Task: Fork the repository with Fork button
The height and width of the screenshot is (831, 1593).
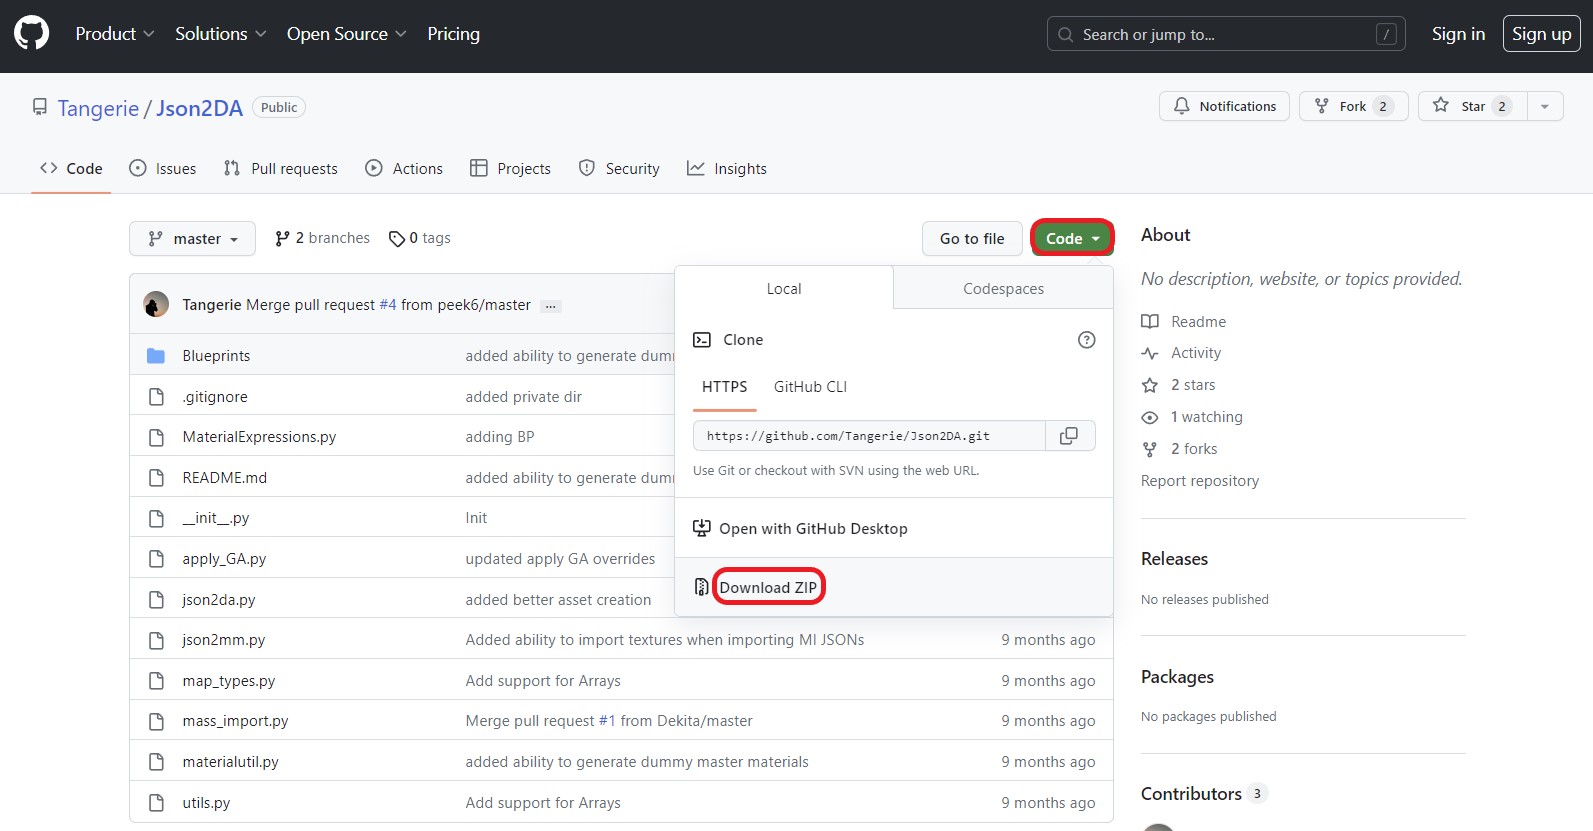Action: coord(1353,106)
